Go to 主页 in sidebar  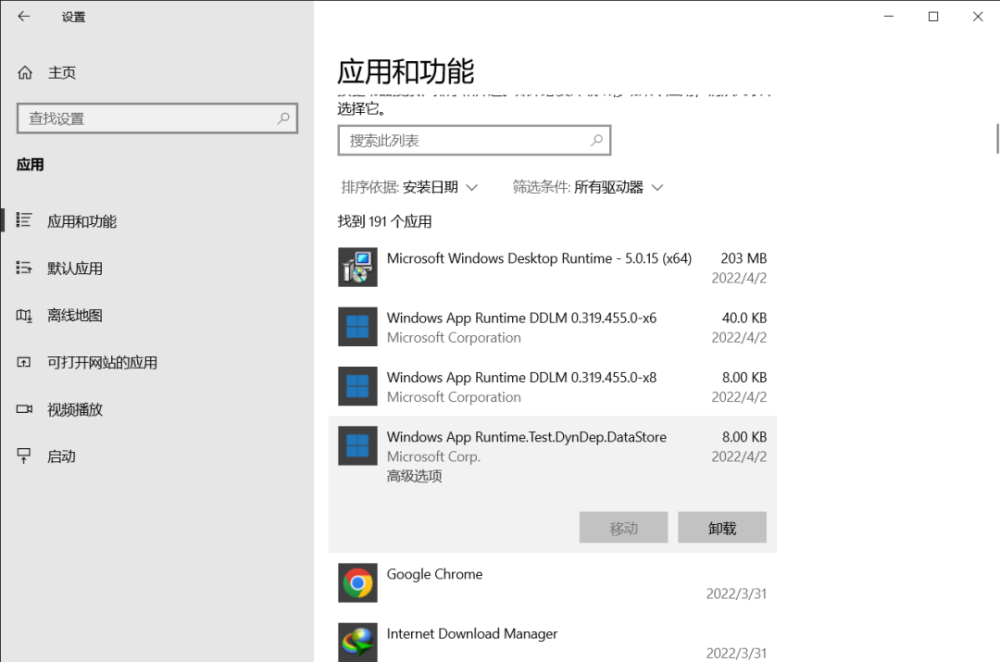pyautogui.click(x=62, y=73)
